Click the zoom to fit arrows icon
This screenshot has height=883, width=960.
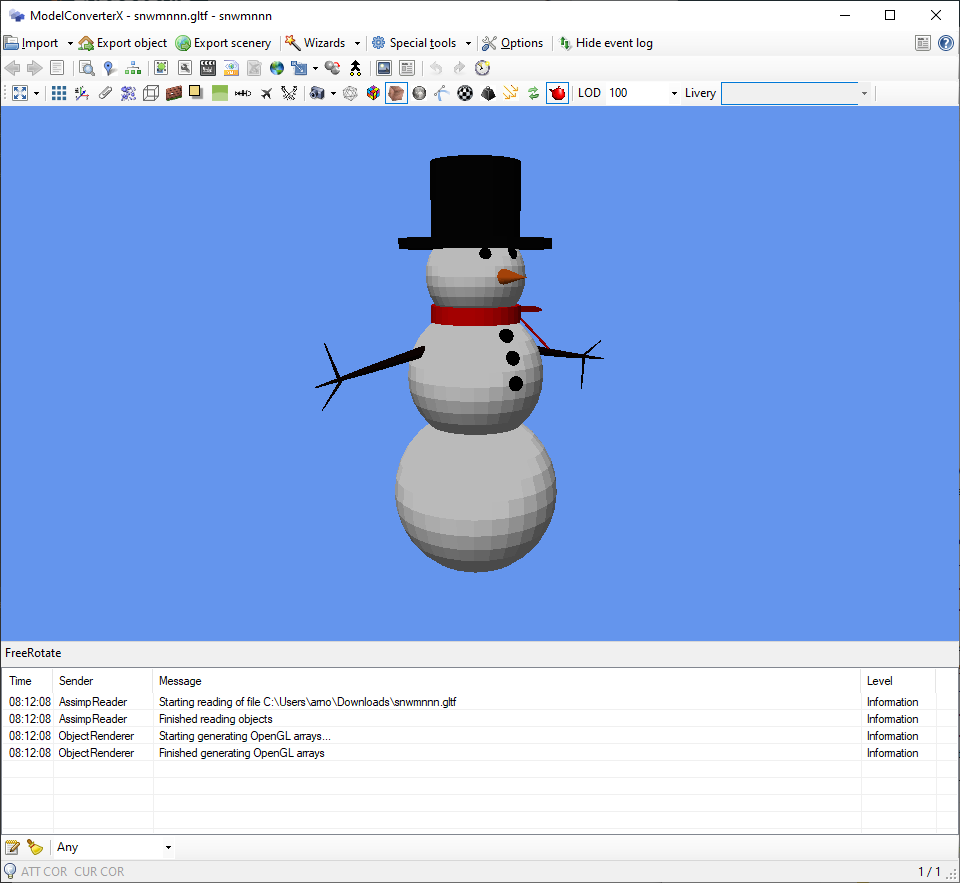pos(20,93)
